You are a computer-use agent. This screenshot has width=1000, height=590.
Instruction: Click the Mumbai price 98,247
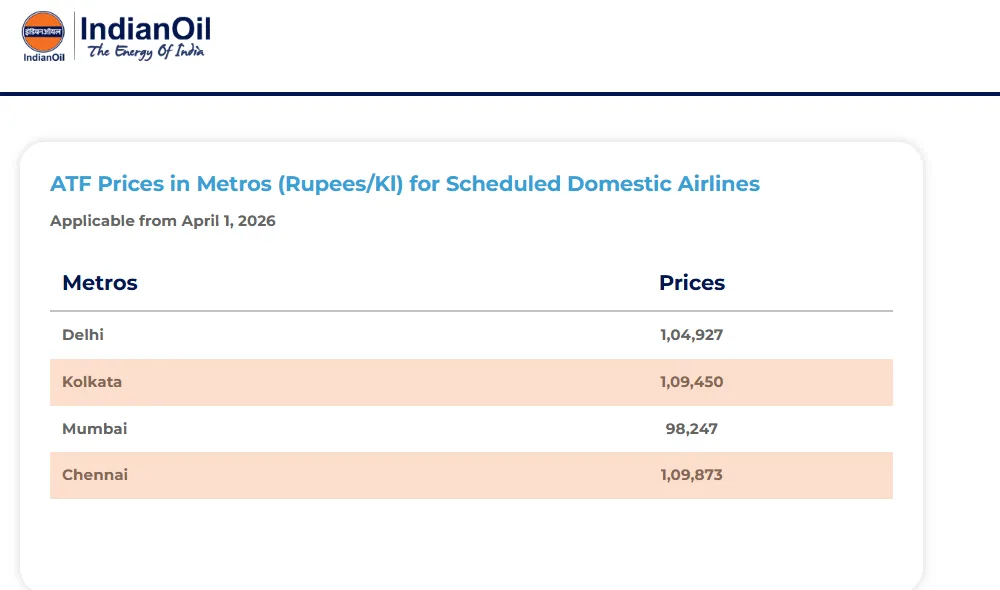click(x=691, y=429)
